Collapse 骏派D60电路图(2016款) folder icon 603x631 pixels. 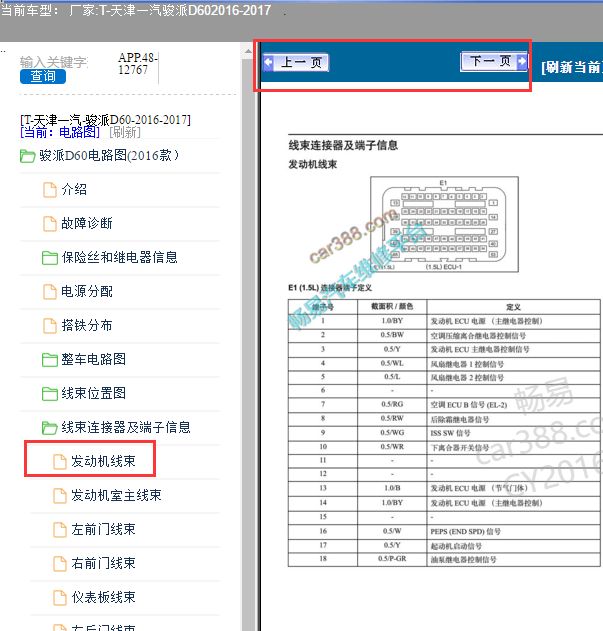tap(27, 156)
